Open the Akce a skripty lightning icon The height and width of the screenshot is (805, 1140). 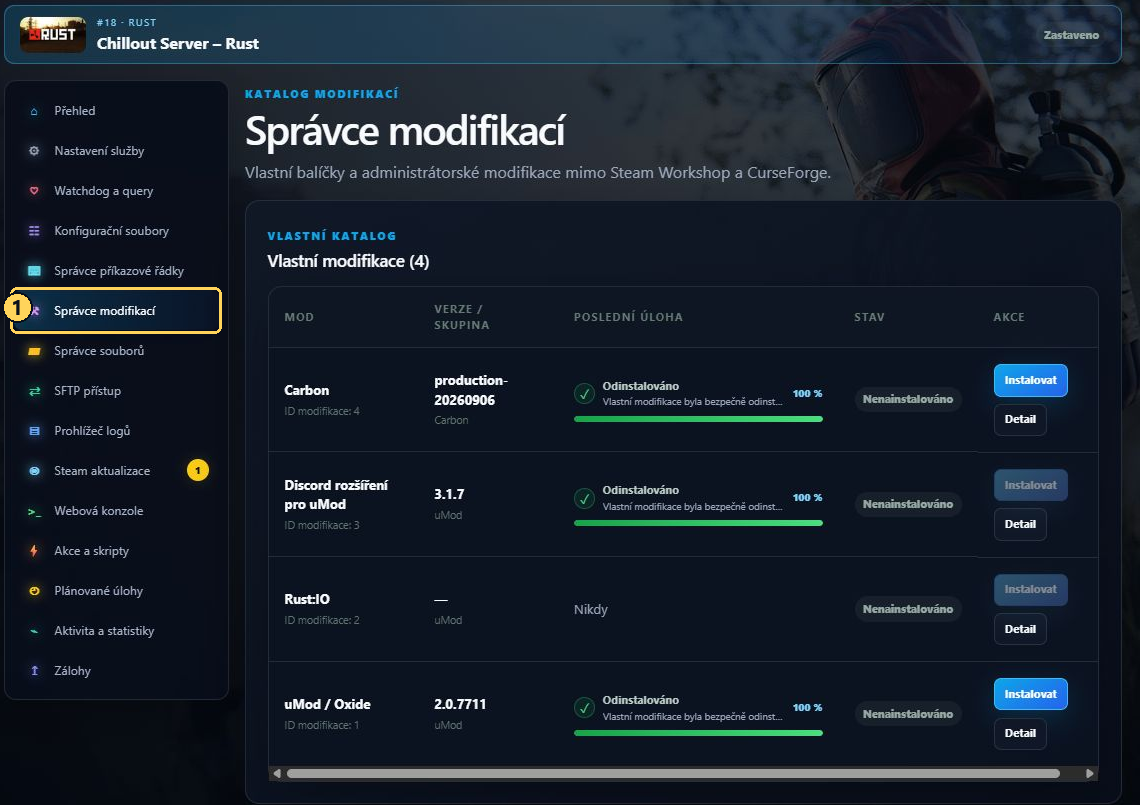(x=33, y=550)
